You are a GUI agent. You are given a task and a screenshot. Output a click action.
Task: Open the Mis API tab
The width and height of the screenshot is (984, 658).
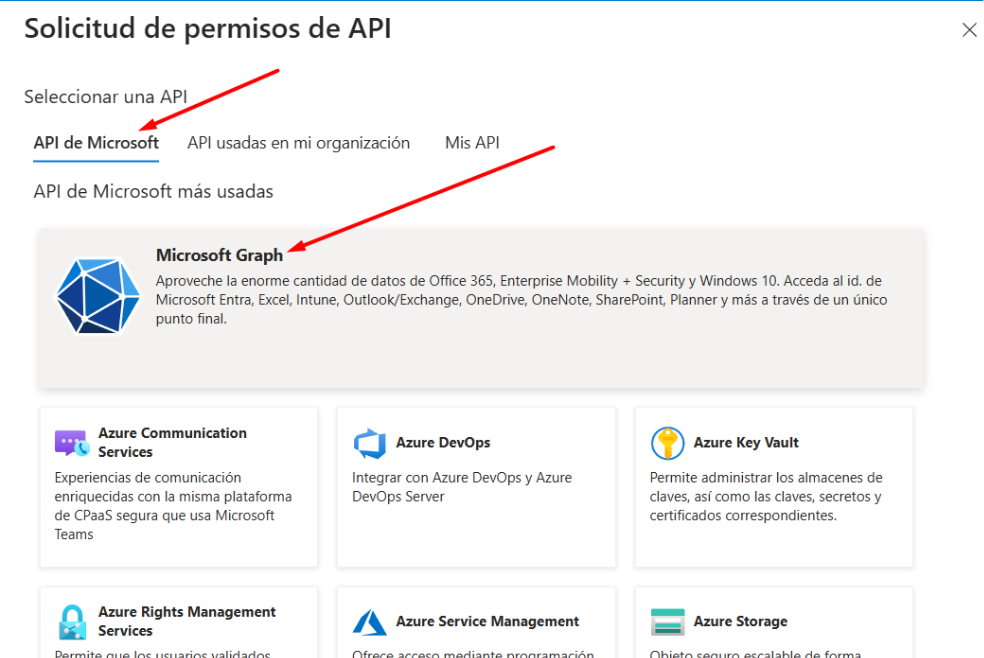472,143
